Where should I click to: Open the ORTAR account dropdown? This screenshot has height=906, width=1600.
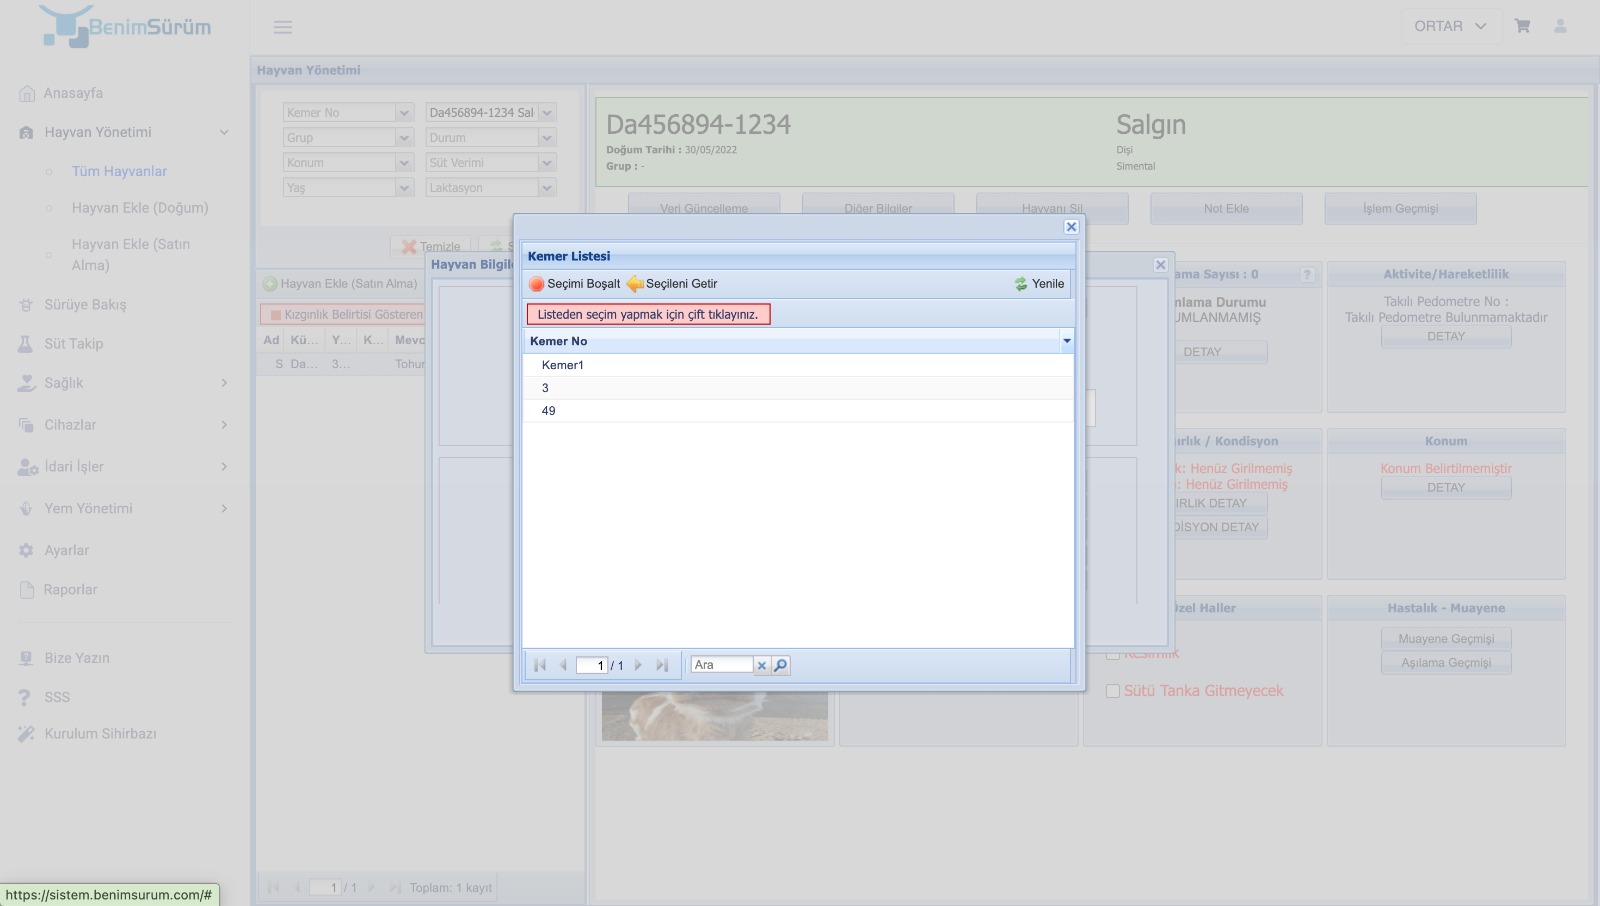coord(1451,26)
